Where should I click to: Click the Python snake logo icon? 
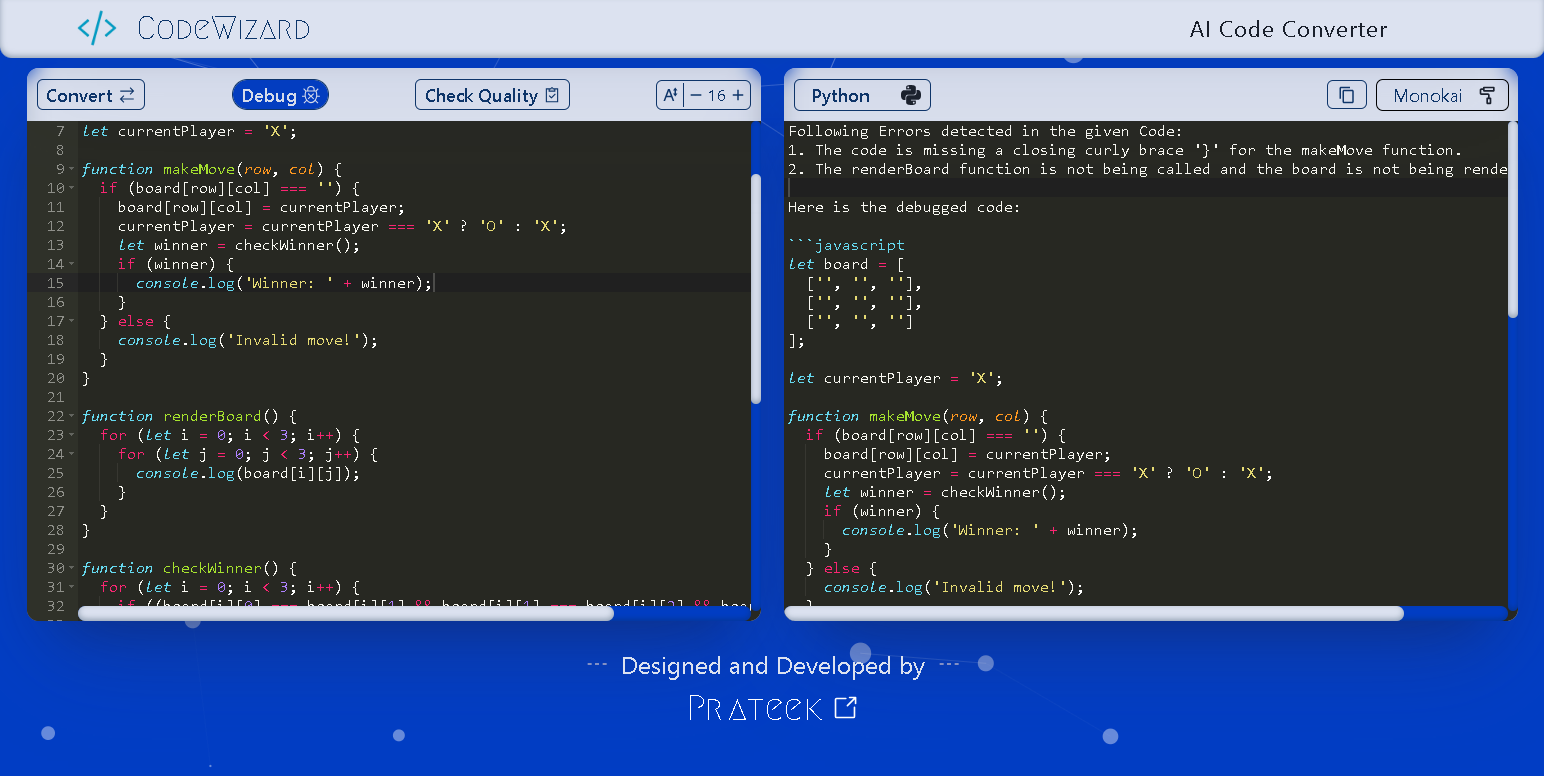pos(910,95)
